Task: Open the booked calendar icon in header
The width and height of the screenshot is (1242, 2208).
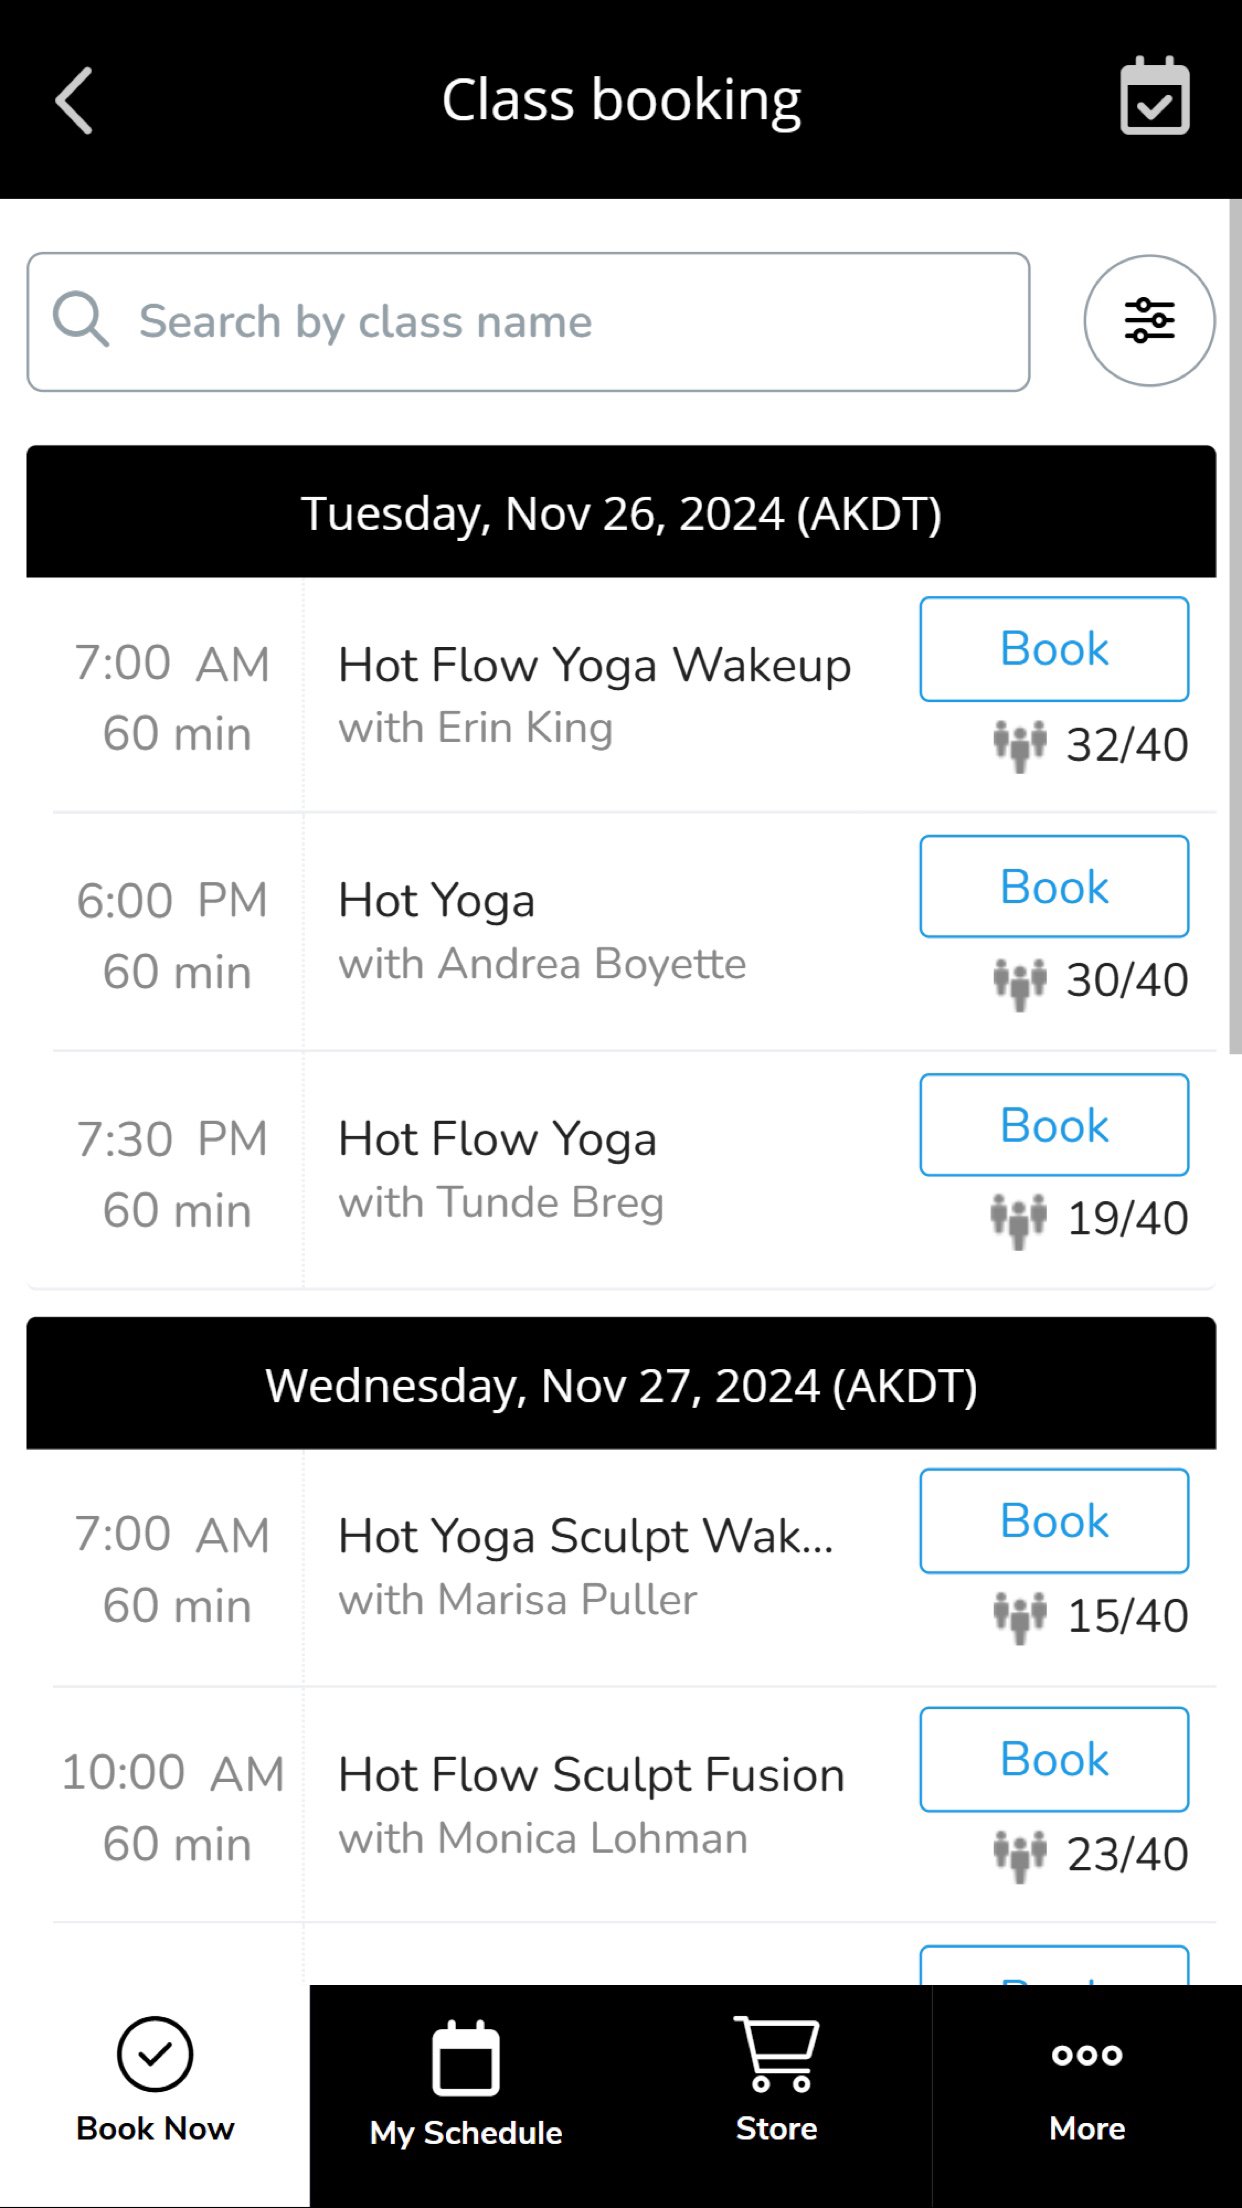Action: click(x=1154, y=98)
